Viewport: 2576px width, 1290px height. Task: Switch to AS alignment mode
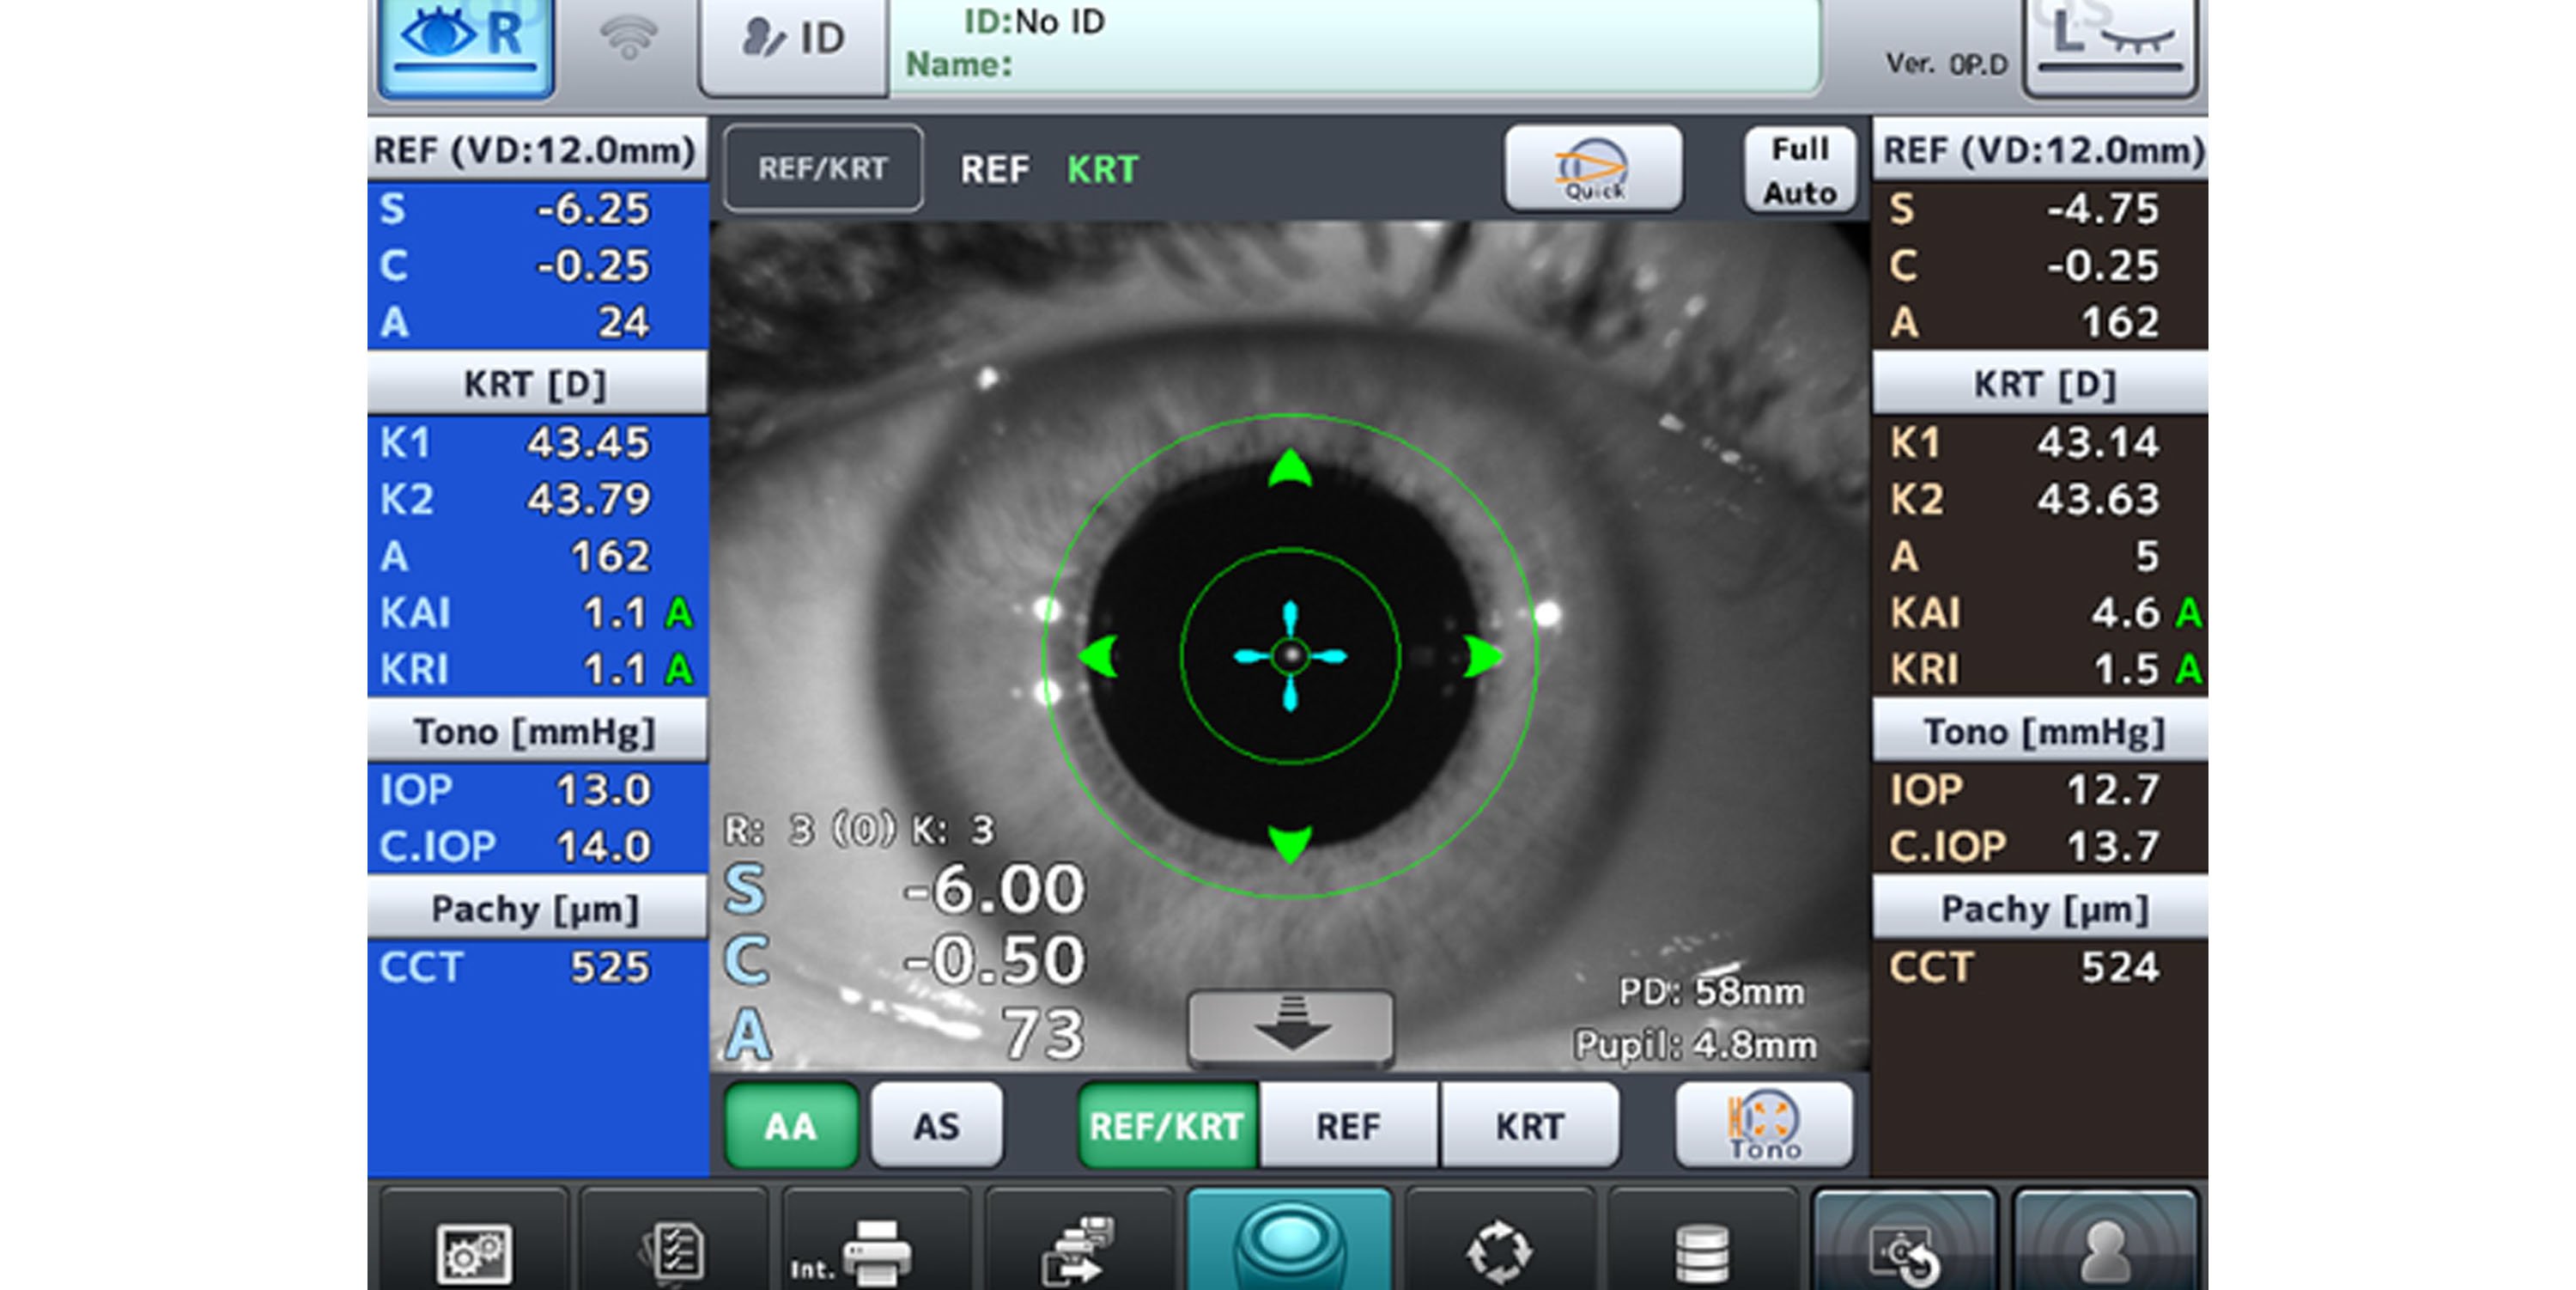[x=936, y=1126]
